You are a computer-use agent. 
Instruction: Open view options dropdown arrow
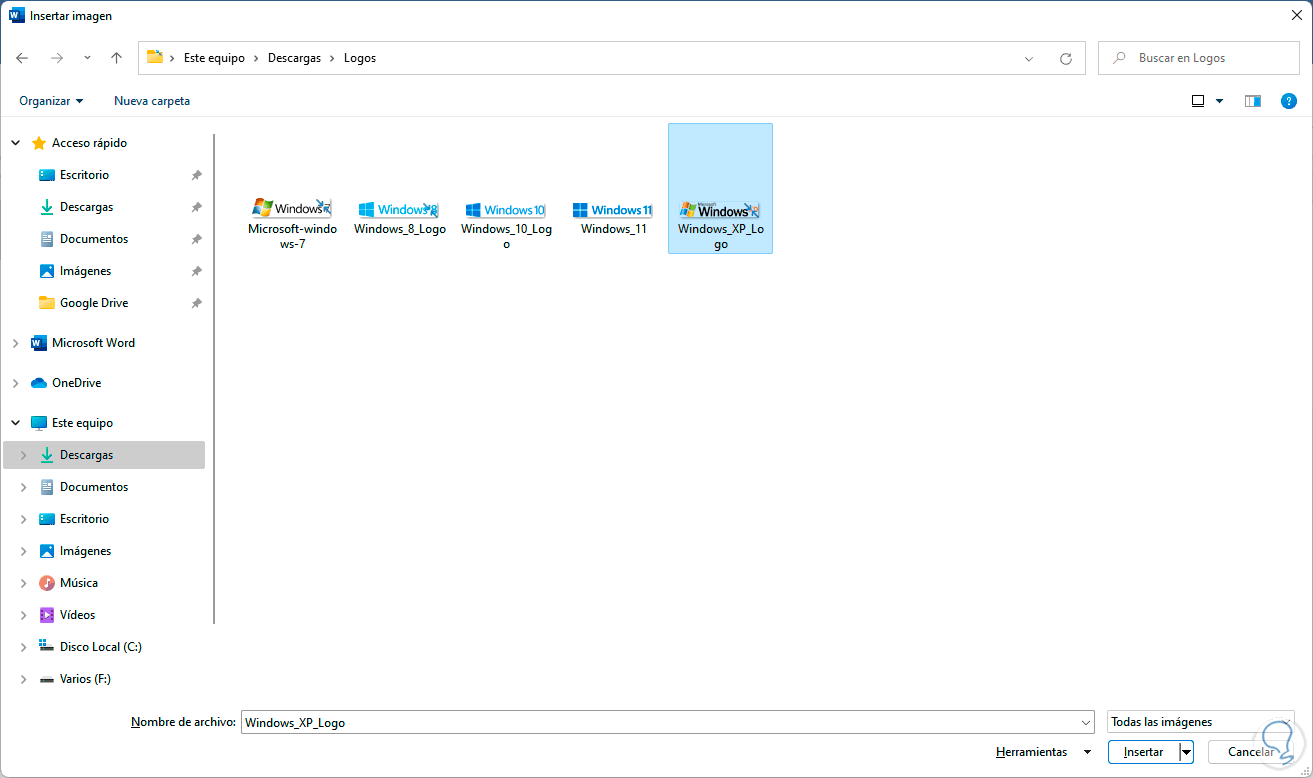1219,101
